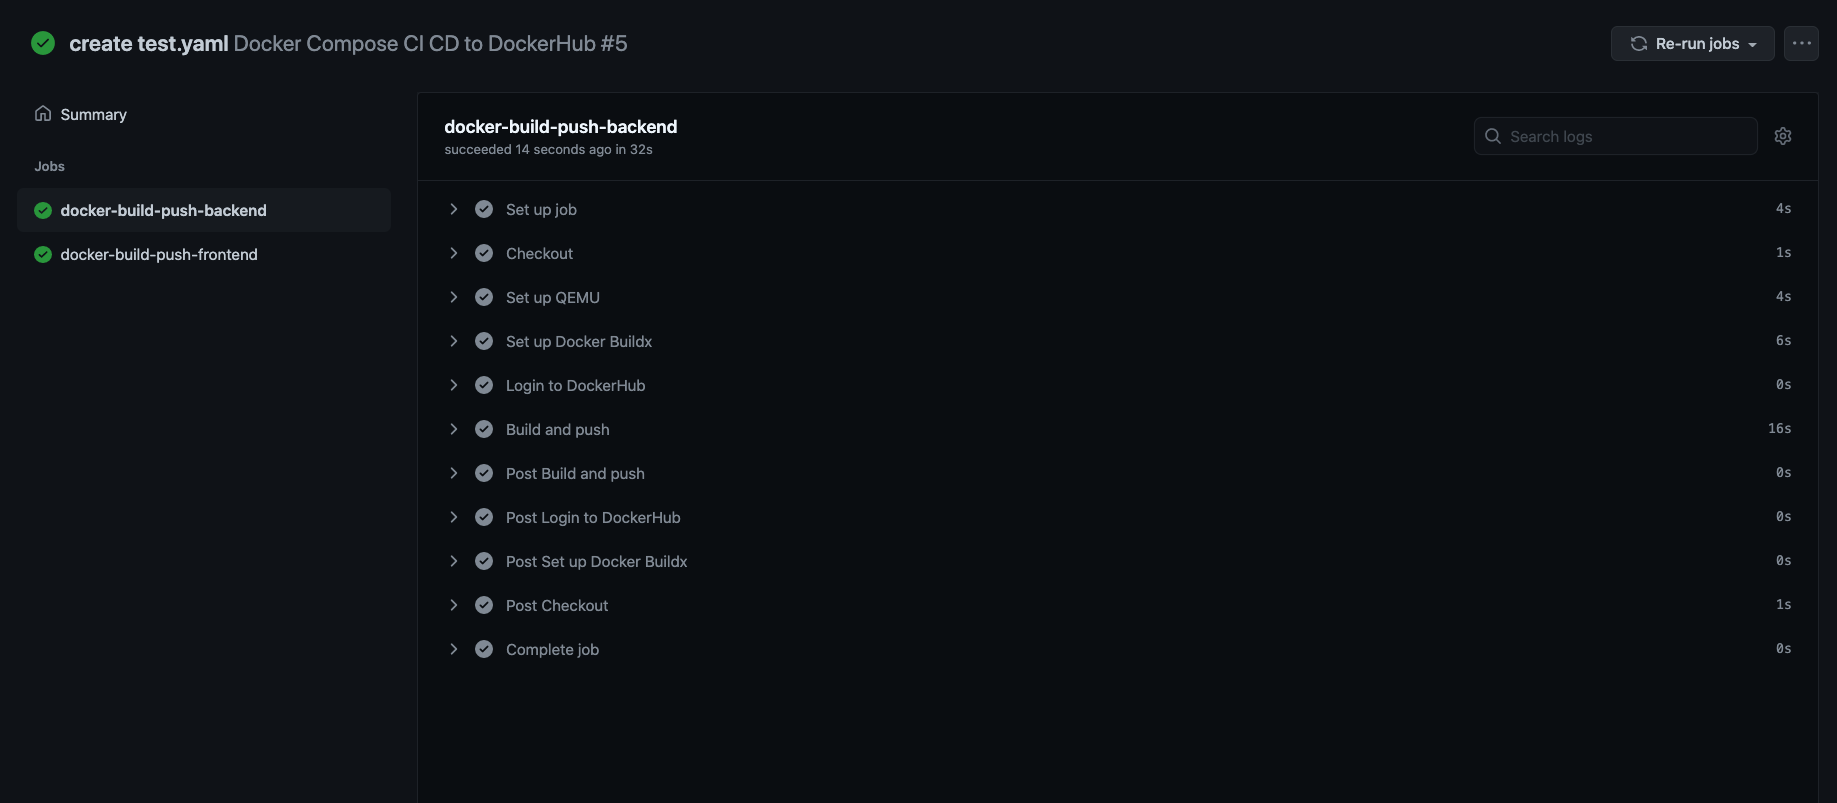
Task: Click the check icon for Set up QEMU
Action: [x=484, y=297]
